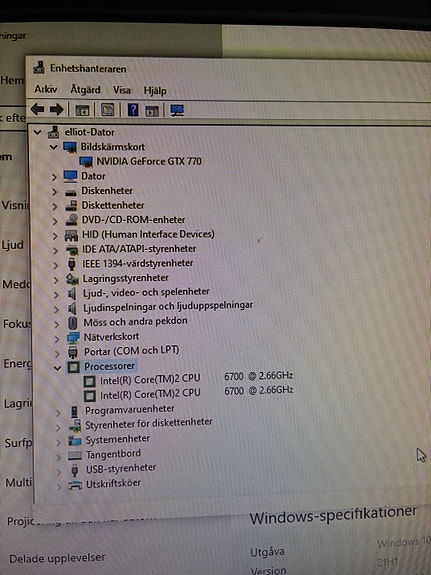Expand the DVD-/CD-ROM-enheter category
This screenshot has width=431, height=575.
pos(55,221)
